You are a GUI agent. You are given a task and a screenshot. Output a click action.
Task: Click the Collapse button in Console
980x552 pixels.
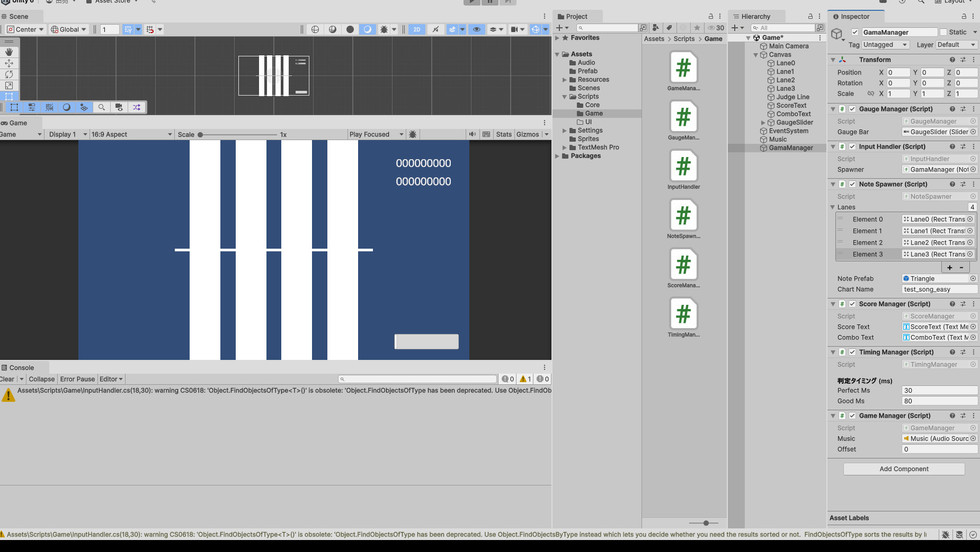pos(41,379)
